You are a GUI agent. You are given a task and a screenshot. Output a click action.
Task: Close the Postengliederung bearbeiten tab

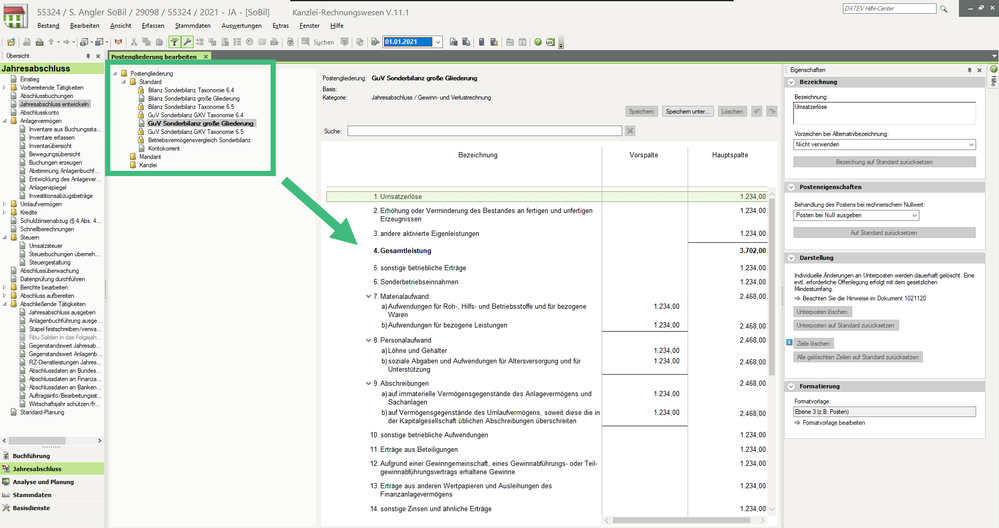206,57
